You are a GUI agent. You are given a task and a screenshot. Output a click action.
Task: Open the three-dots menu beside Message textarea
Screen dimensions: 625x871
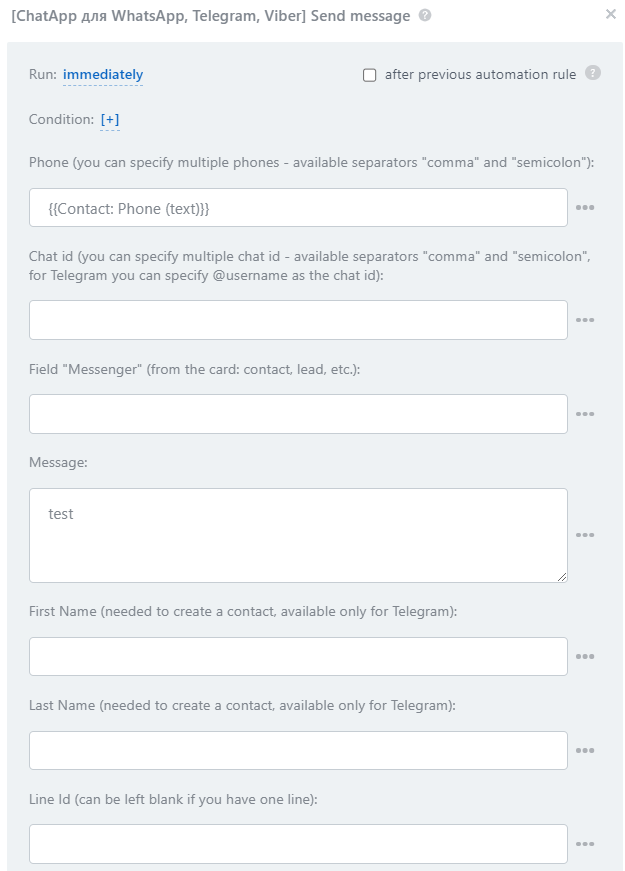[x=585, y=535]
